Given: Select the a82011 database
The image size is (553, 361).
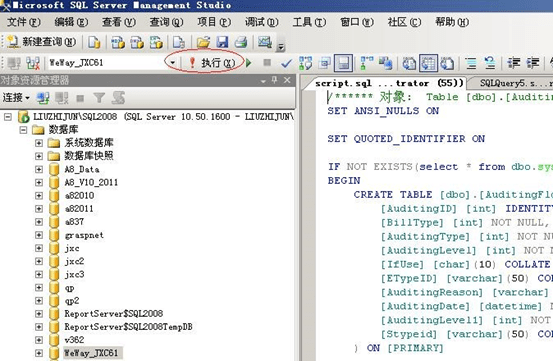Looking at the screenshot, I should point(79,209).
